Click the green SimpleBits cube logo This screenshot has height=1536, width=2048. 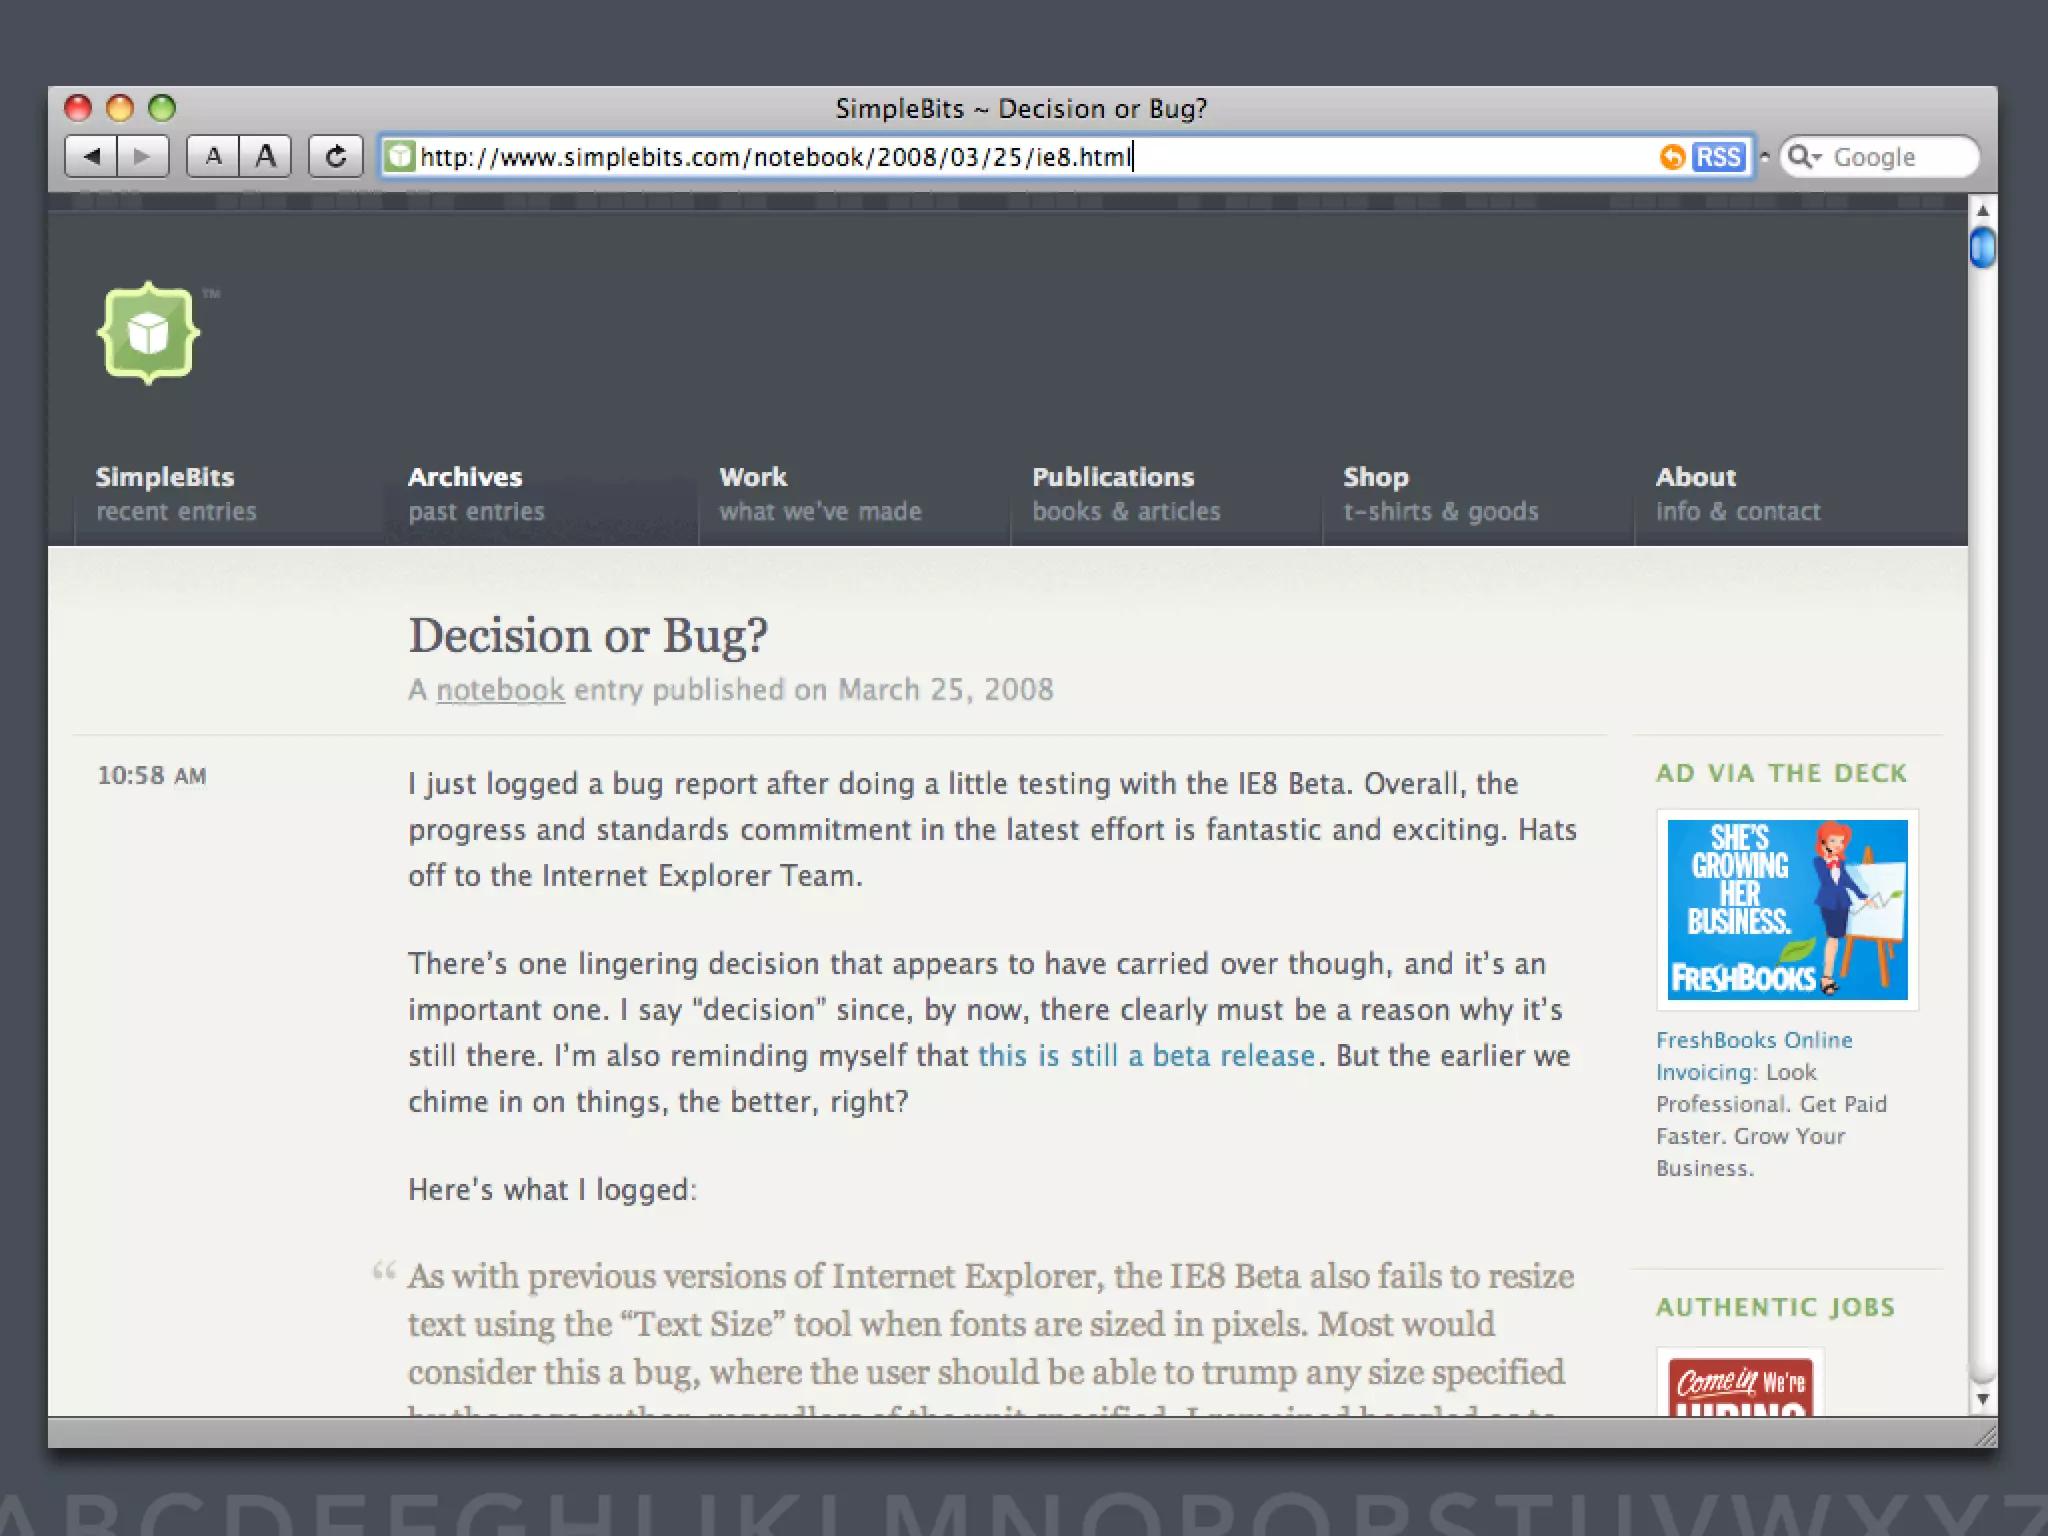pyautogui.click(x=148, y=333)
